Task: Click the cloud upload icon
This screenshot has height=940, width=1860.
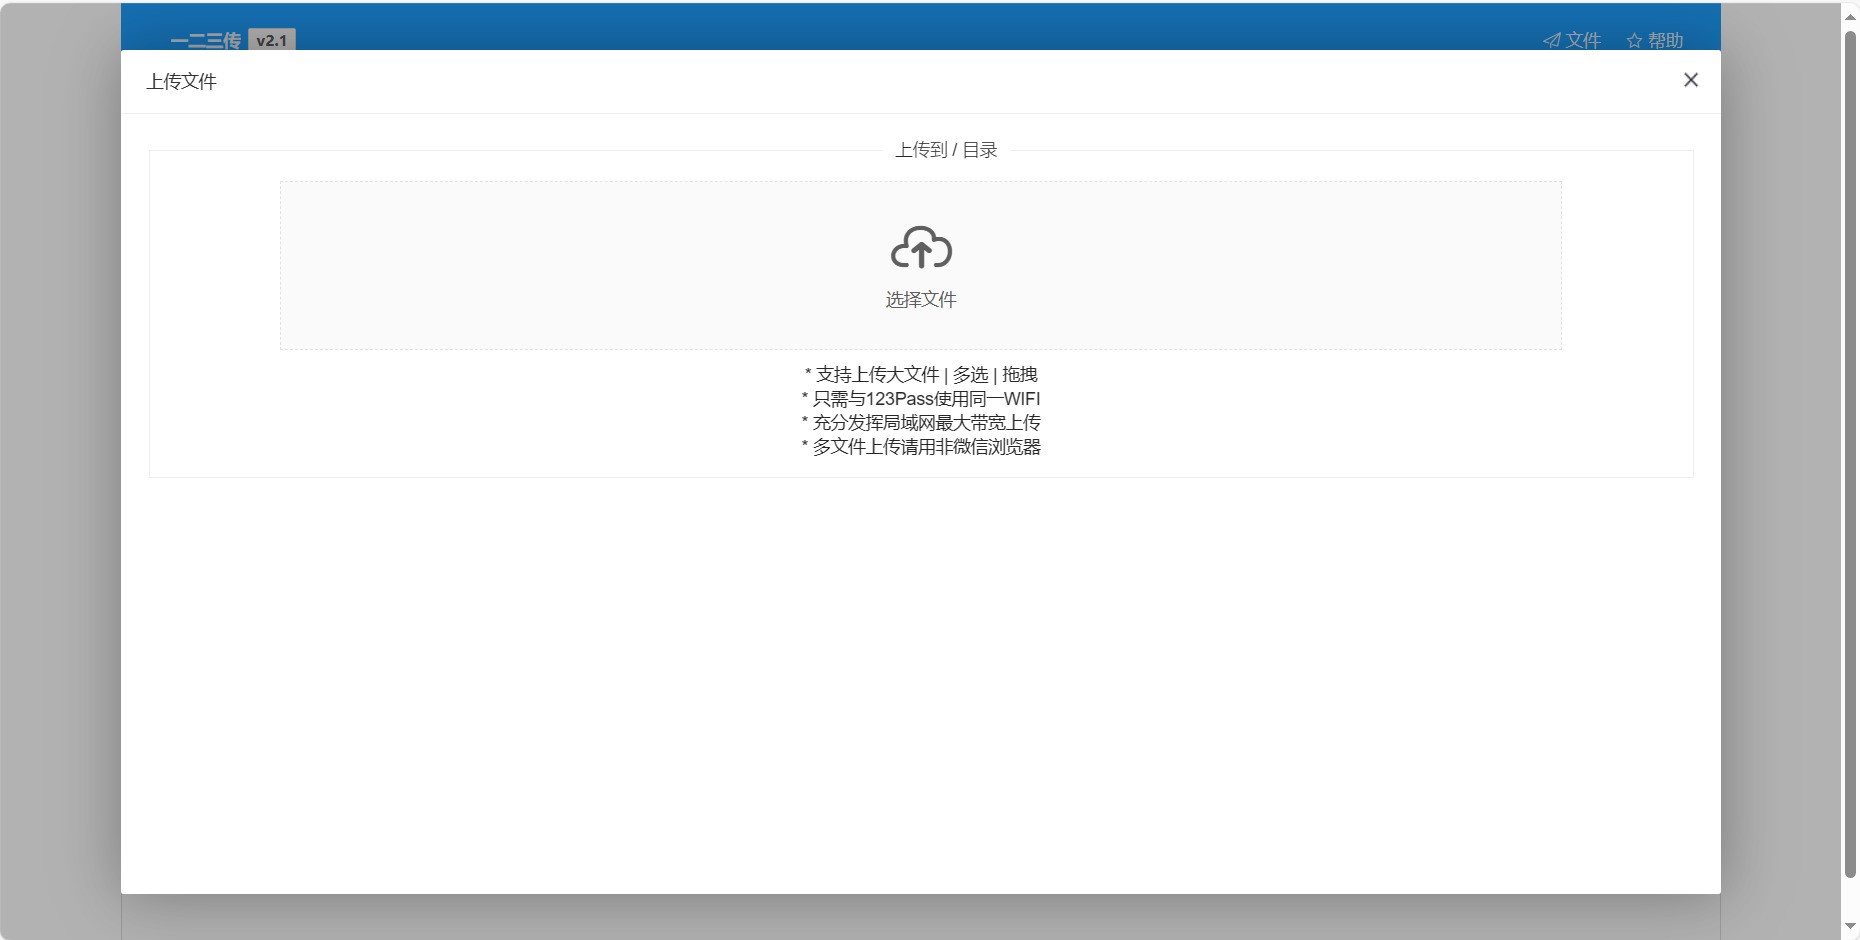Action: pyautogui.click(x=920, y=248)
